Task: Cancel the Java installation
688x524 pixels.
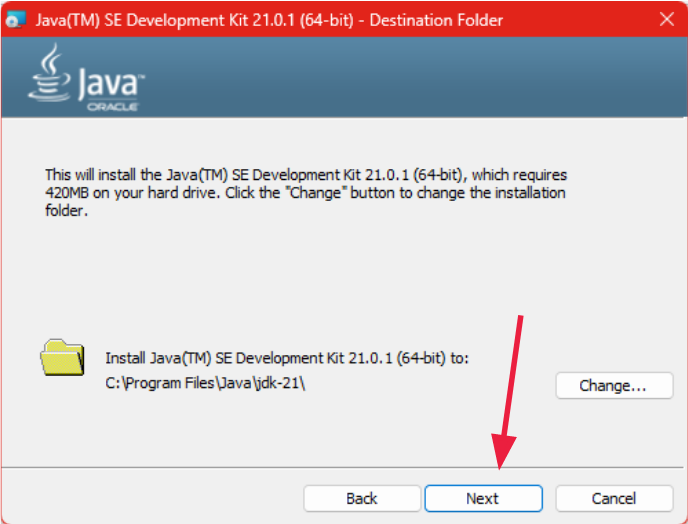Action: (x=613, y=498)
